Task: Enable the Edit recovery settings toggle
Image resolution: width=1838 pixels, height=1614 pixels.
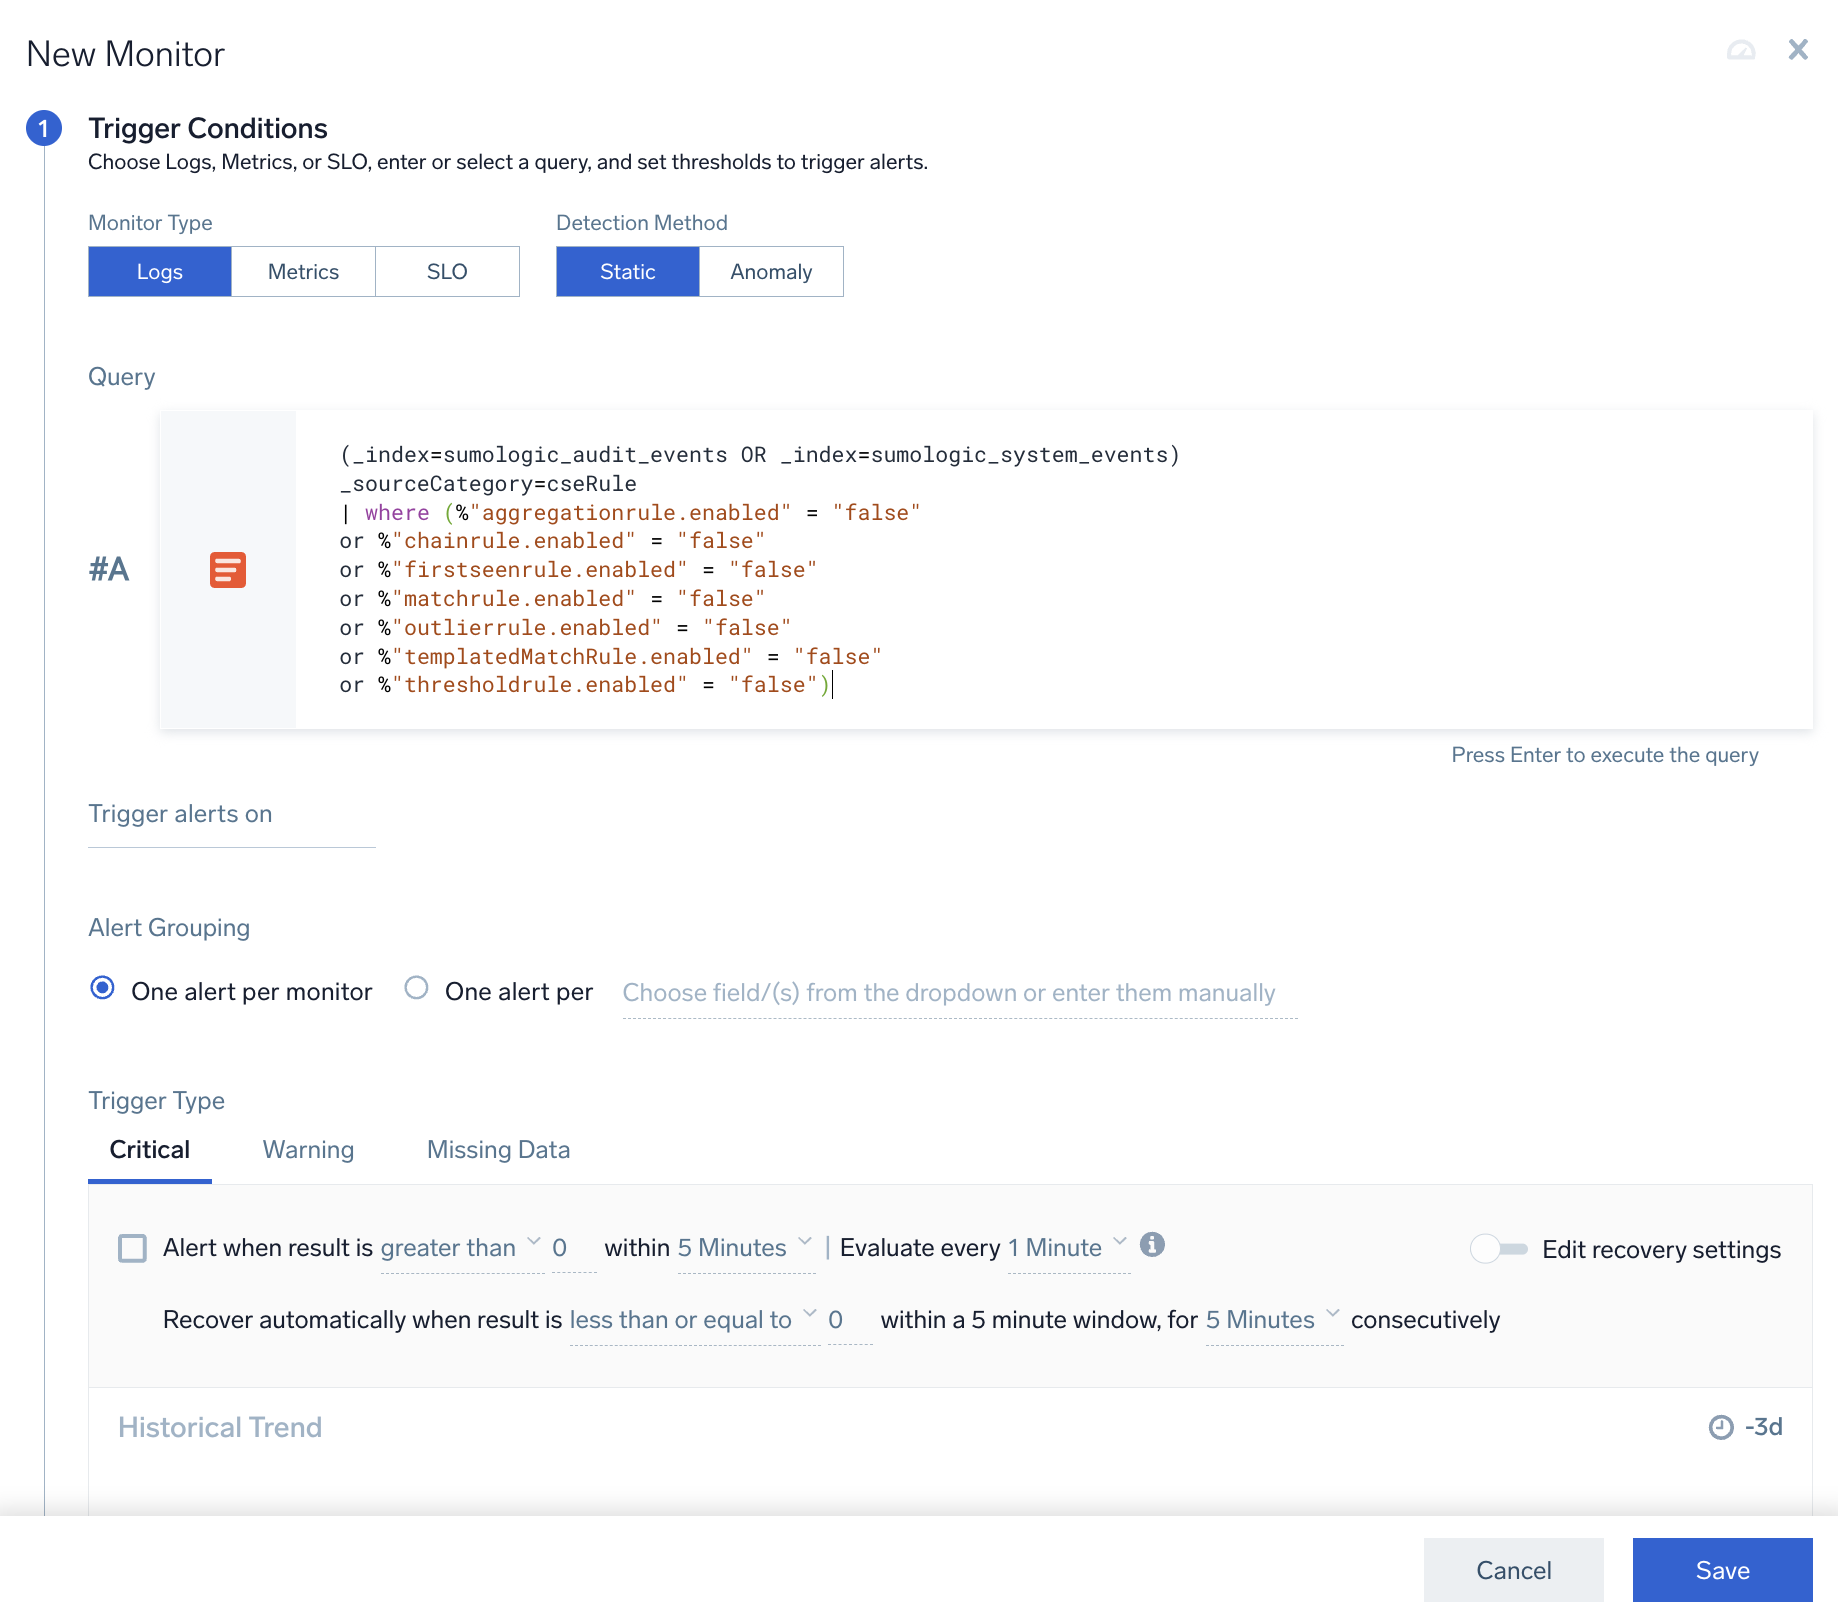Action: pyautogui.click(x=1499, y=1248)
